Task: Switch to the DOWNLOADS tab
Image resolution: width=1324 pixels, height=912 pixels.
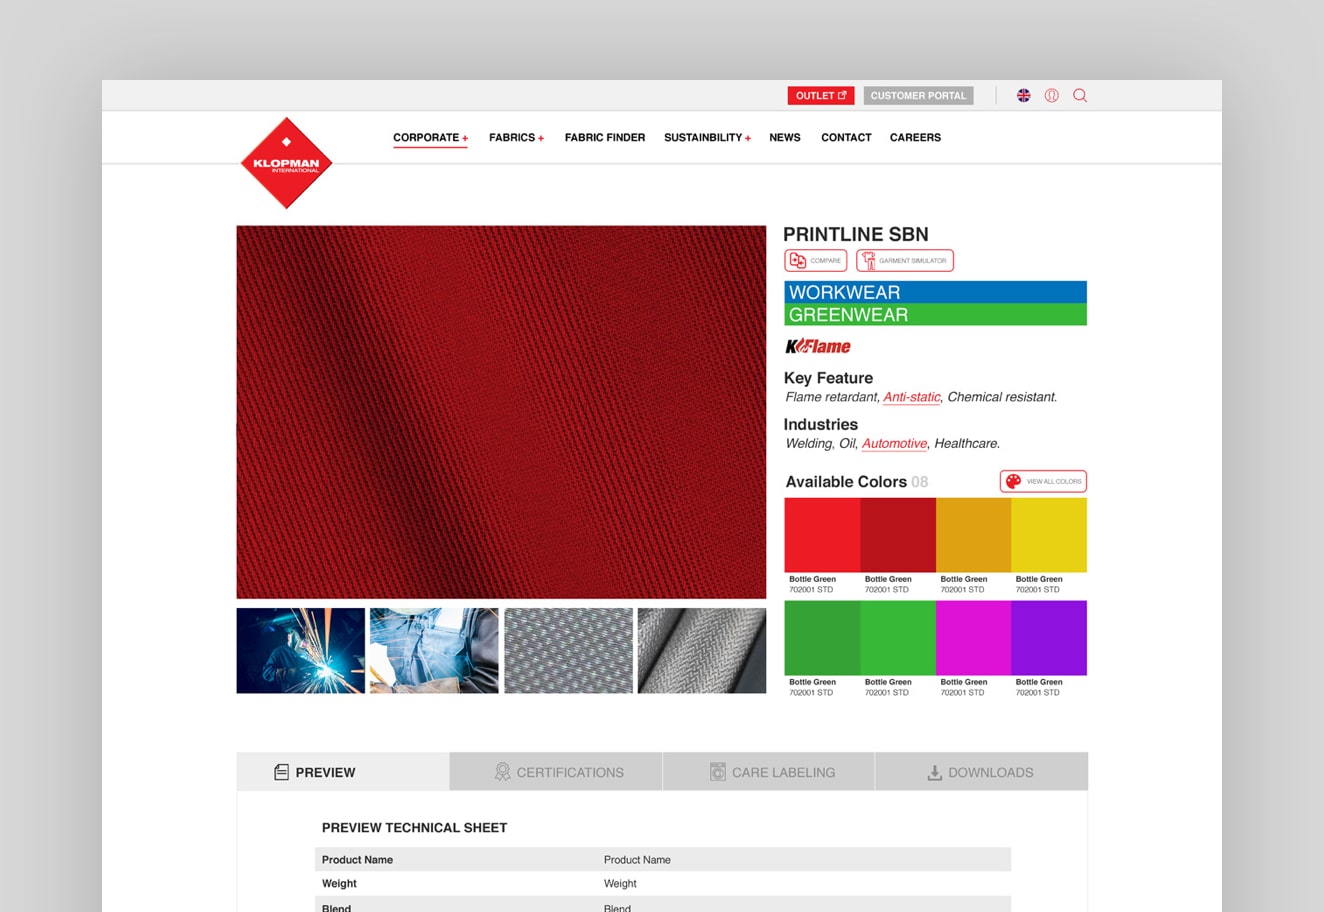Action: point(981,772)
